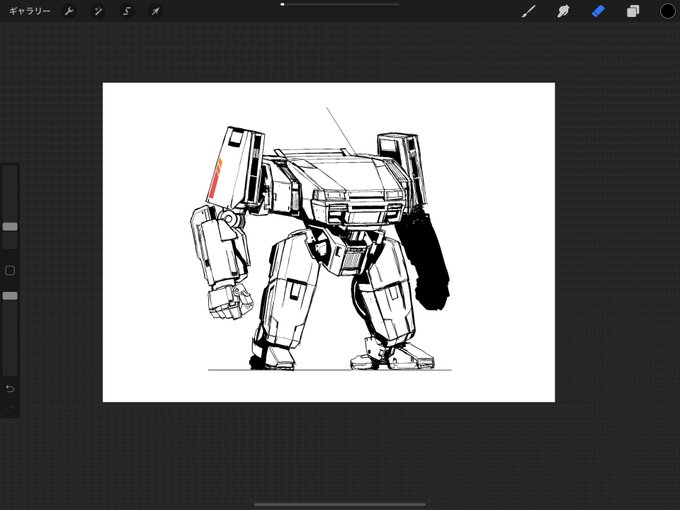Open the Actions wrench menu
The width and height of the screenshot is (680, 510).
[69, 11]
